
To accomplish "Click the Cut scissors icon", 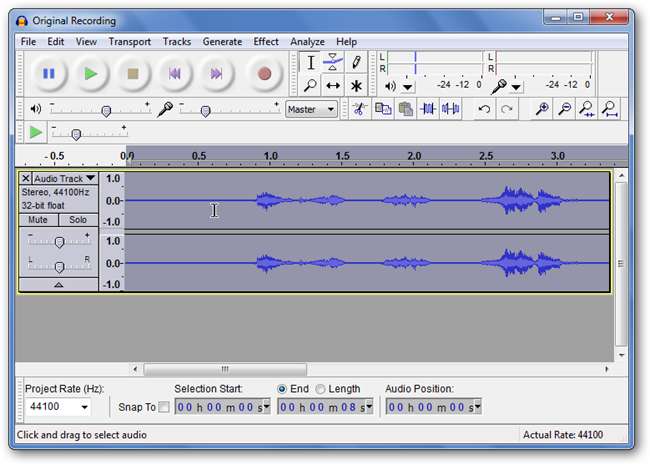I will (x=359, y=109).
